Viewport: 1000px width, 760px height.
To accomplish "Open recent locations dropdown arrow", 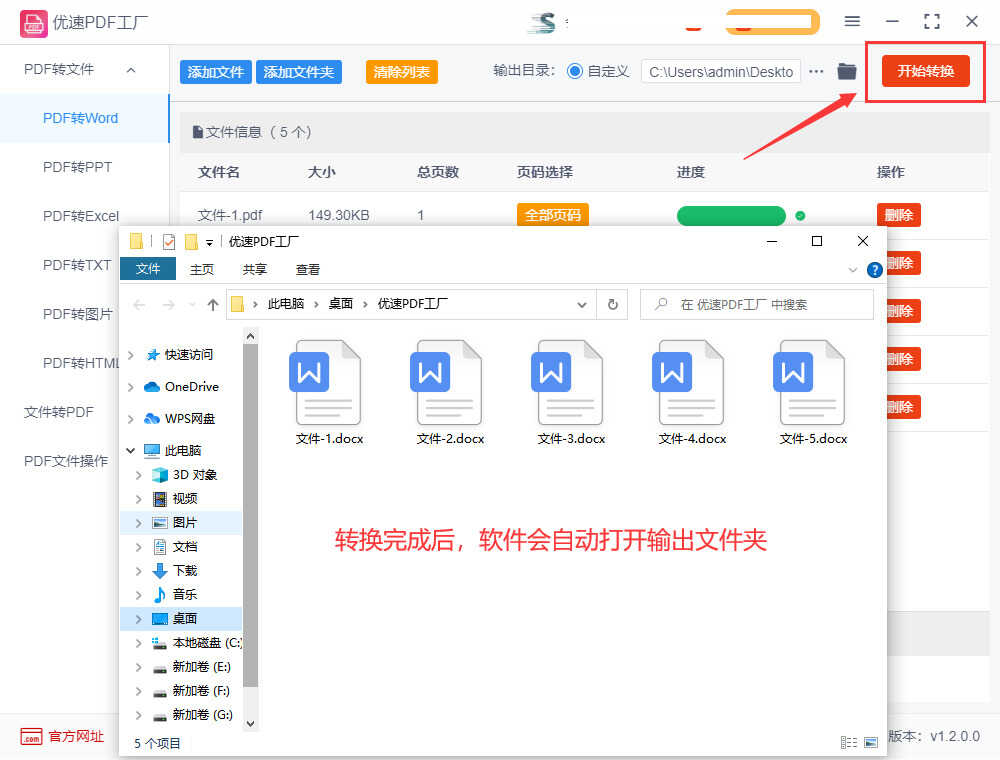I will [x=192, y=305].
